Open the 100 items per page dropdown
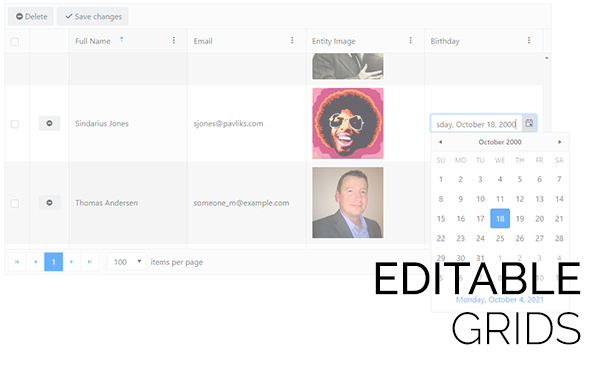Viewport: 594px width, 376px height. point(127,262)
